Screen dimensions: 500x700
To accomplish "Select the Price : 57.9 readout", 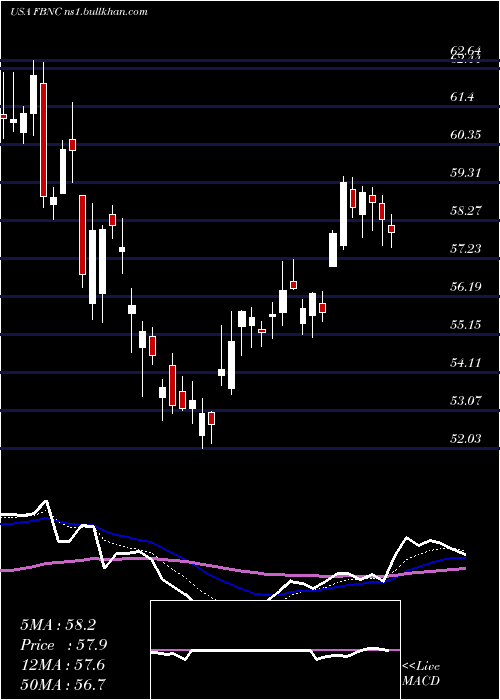I will point(64,645).
